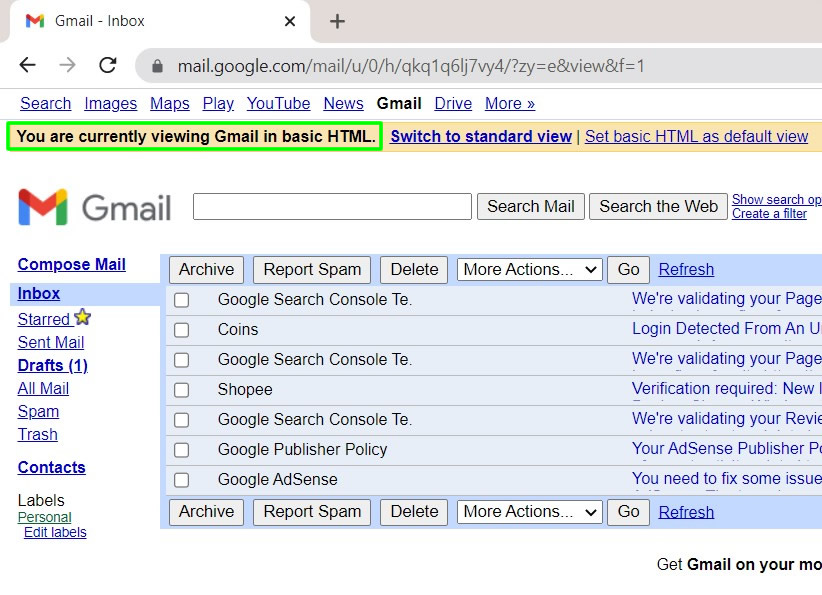Open News in the Google bar
822x595 pixels.
click(343, 104)
